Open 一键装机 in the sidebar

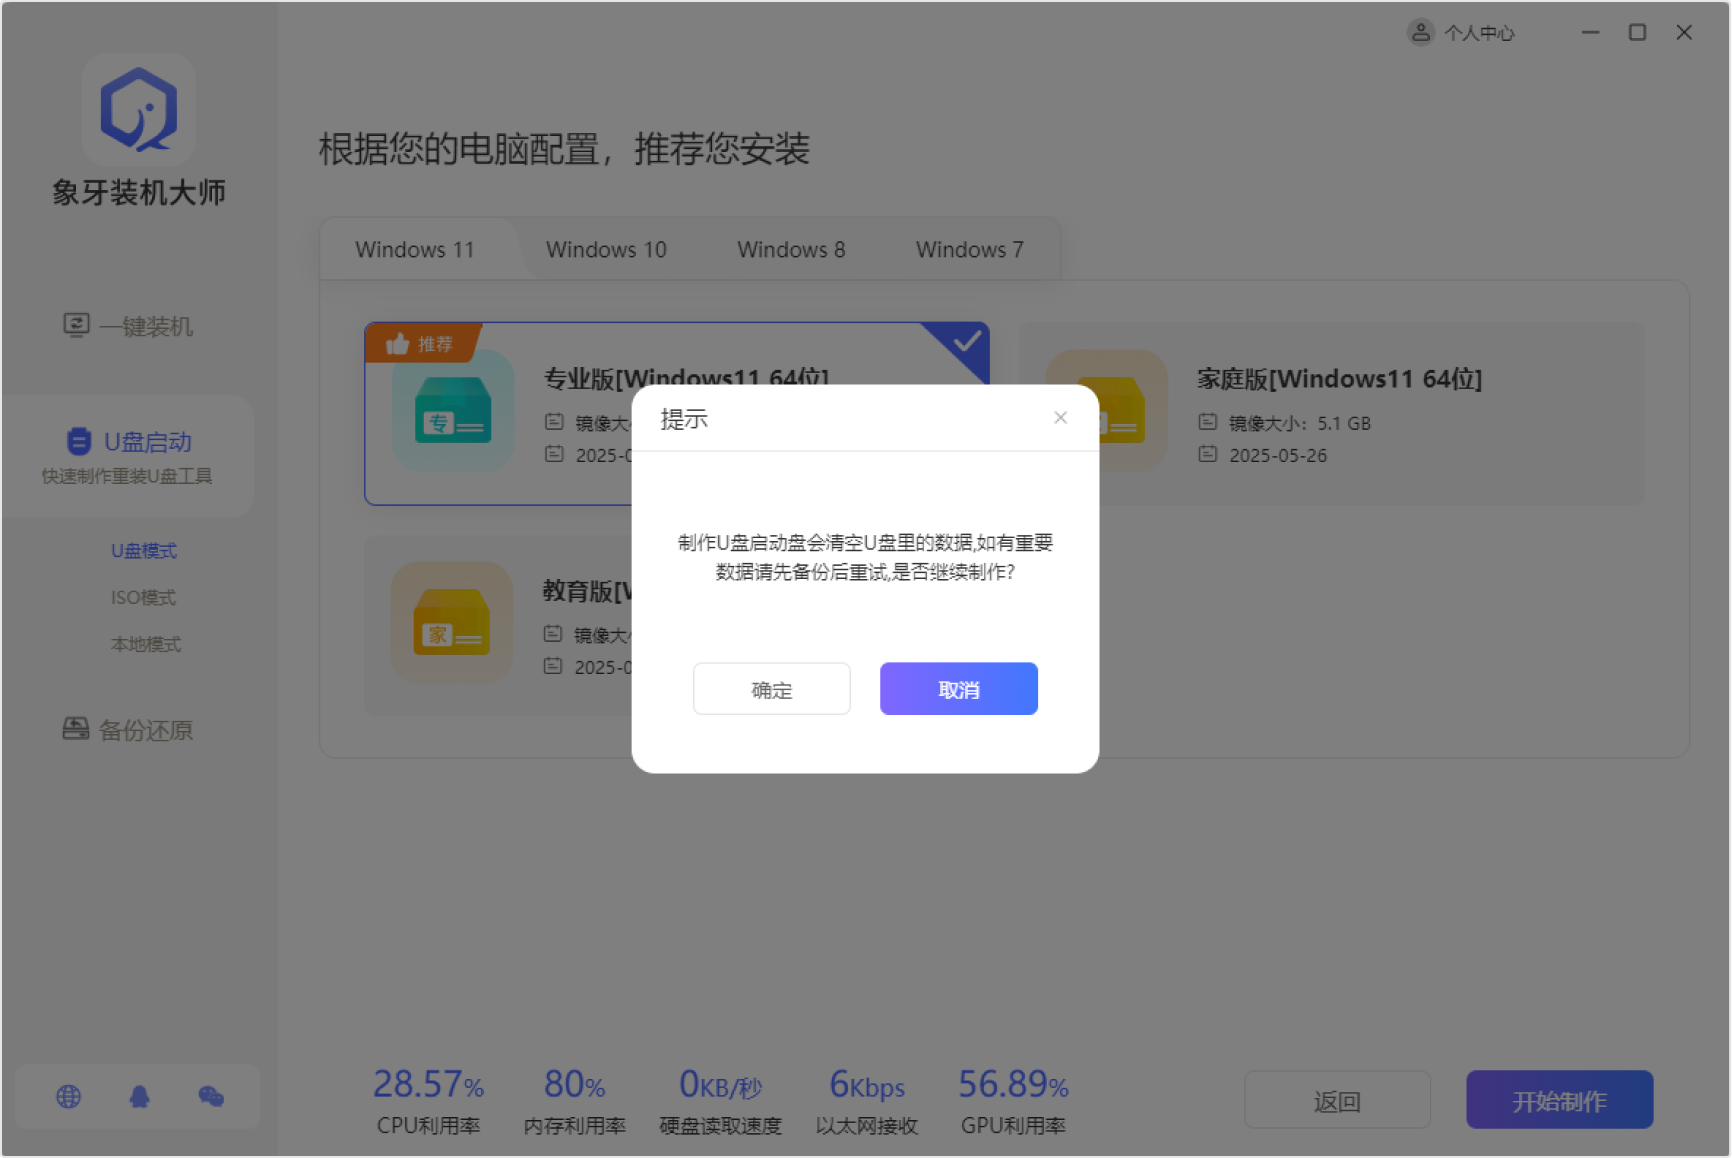click(128, 326)
